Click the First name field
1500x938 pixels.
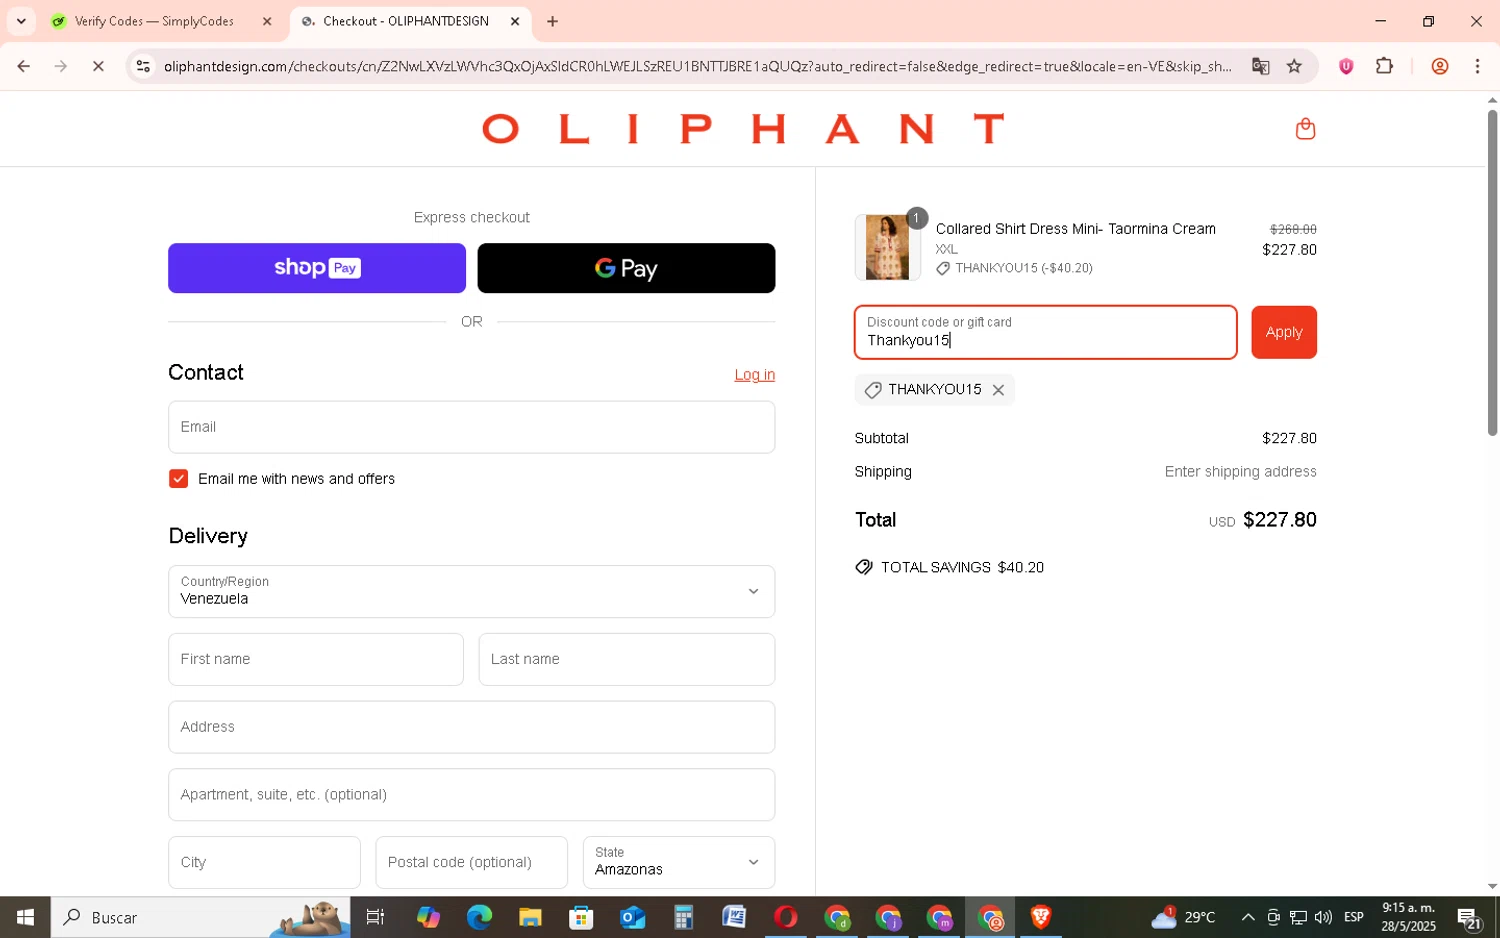[316, 659]
